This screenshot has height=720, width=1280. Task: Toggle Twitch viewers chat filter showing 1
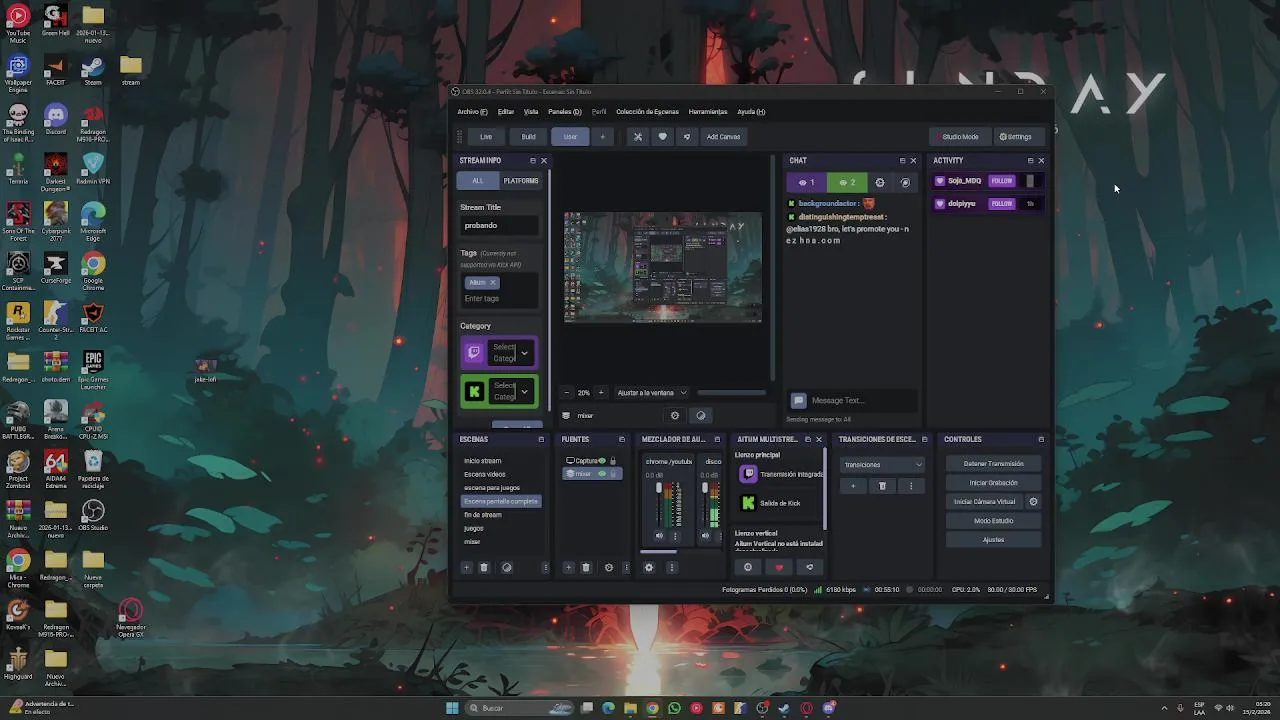point(807,182)
